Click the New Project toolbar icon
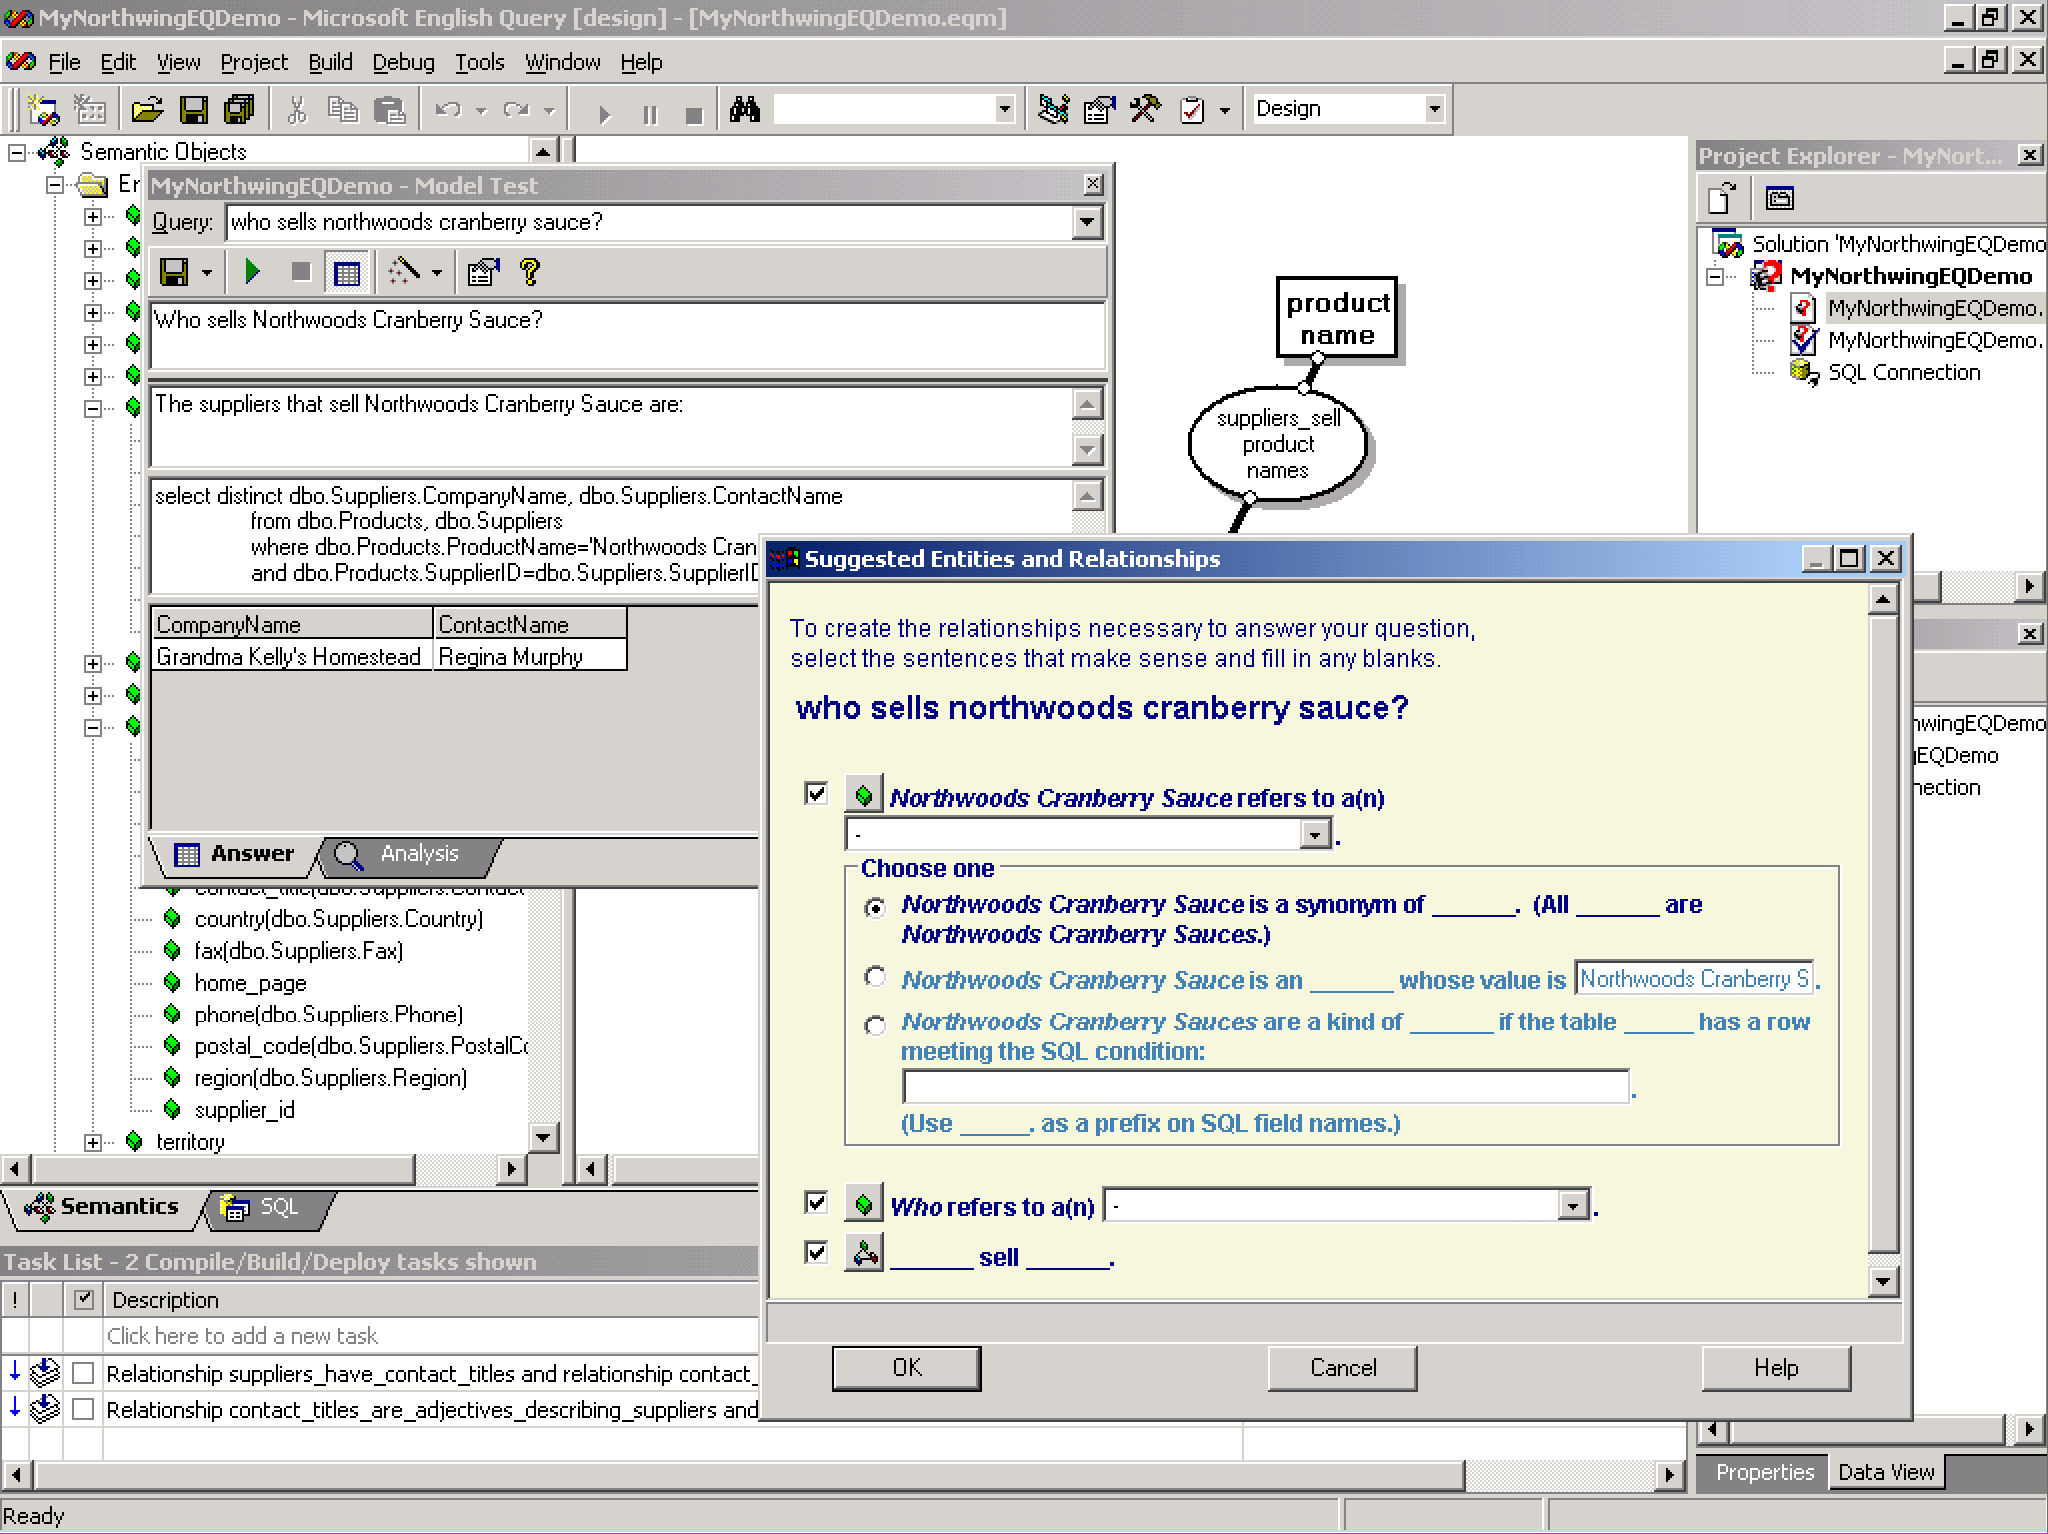 (43, 109)
